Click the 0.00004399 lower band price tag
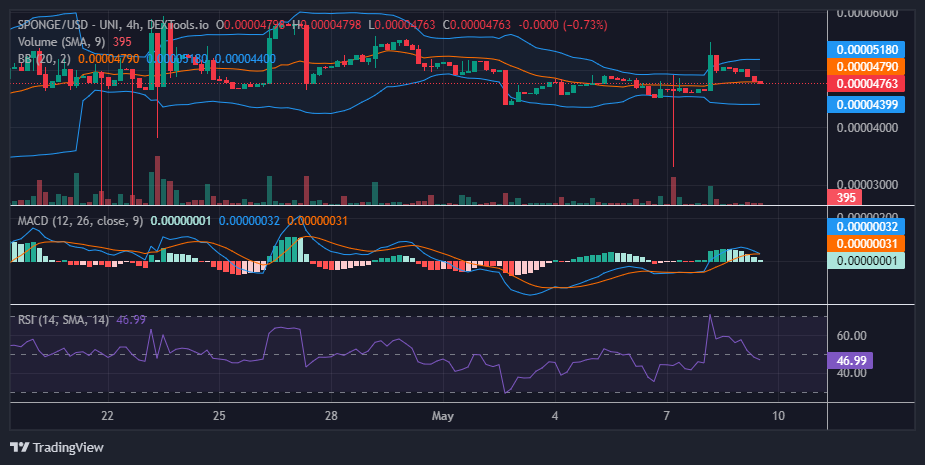This screenshot has width=925, height=465. click(x=866, y=104)
